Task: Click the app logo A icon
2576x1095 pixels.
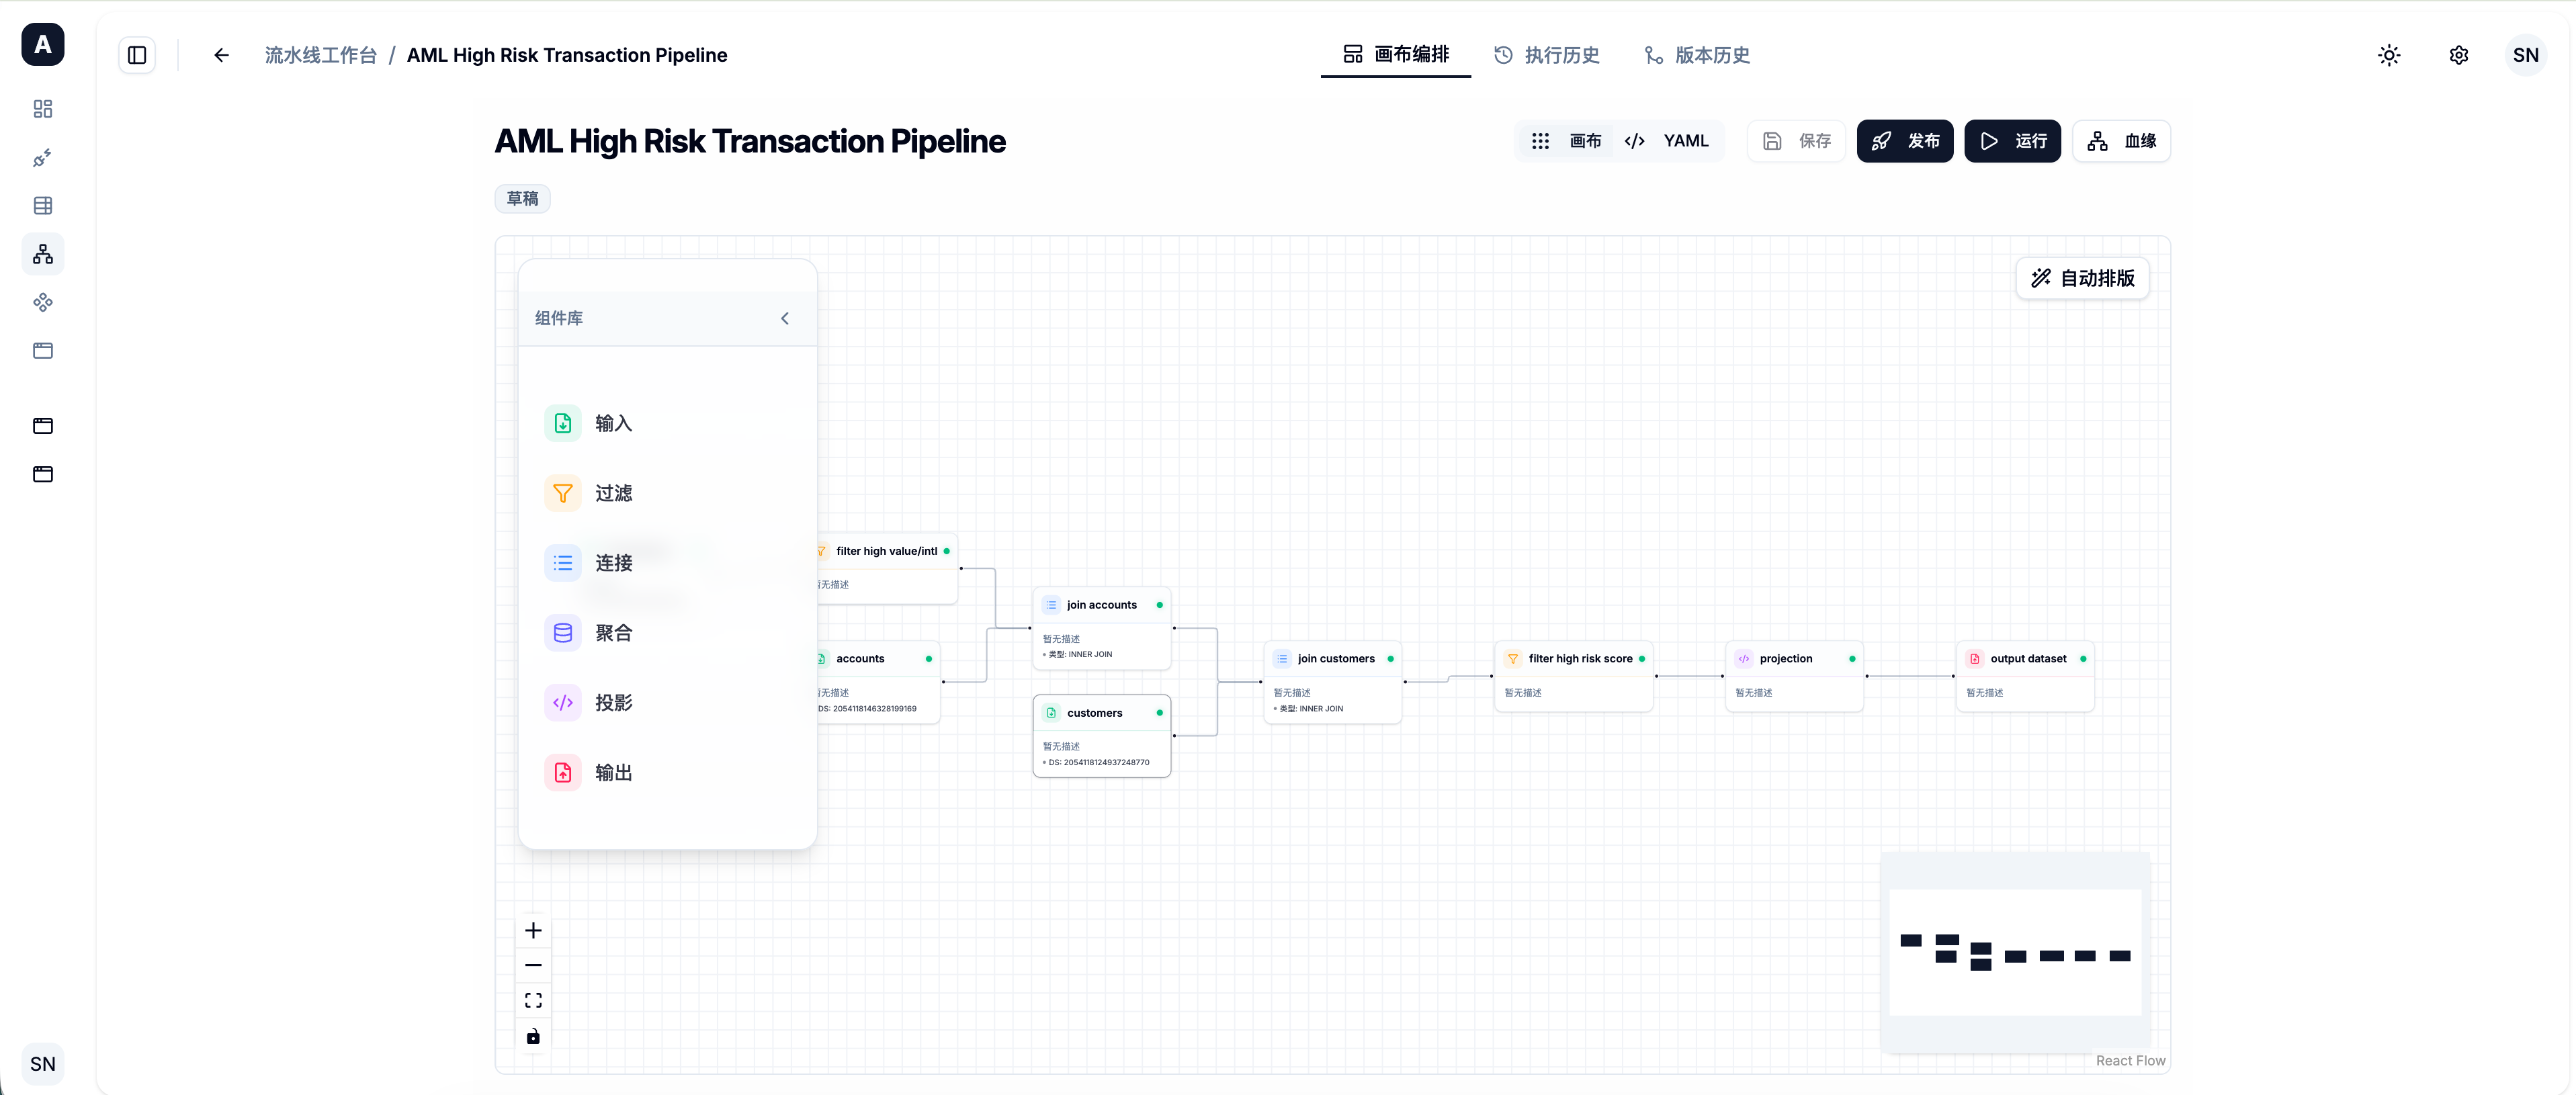Action: (x=43, y=44)
